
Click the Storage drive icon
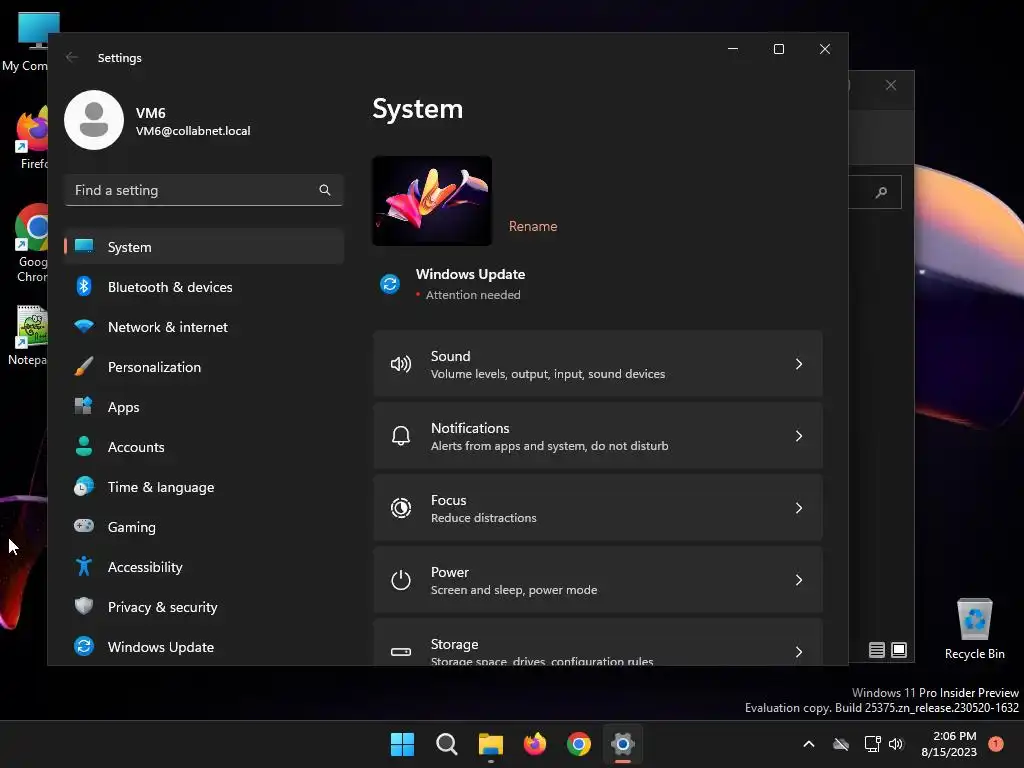401,651
